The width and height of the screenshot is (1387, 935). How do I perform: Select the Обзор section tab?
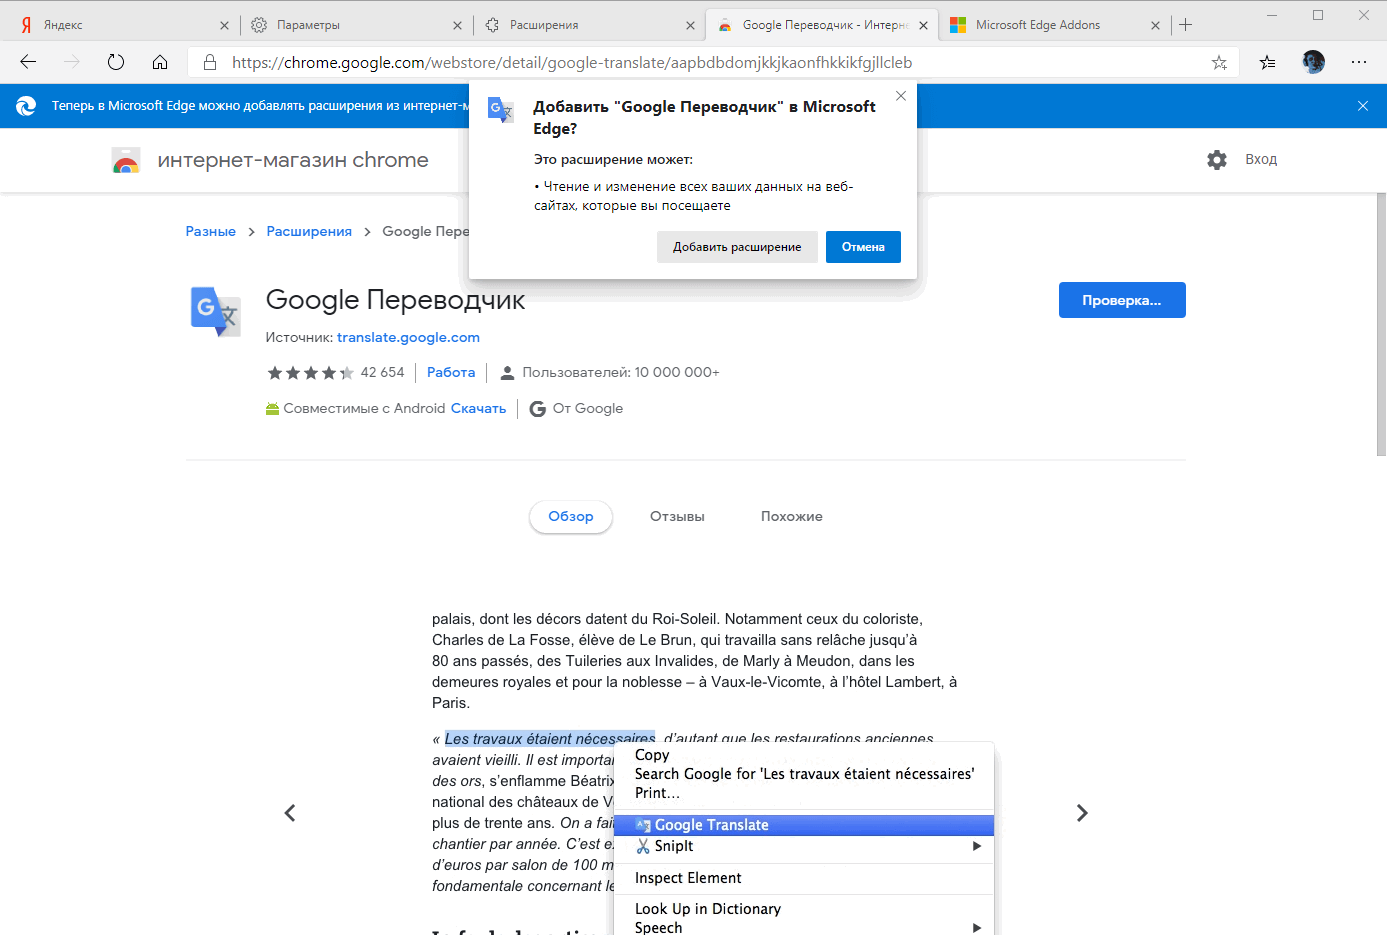tap(571, 517)
